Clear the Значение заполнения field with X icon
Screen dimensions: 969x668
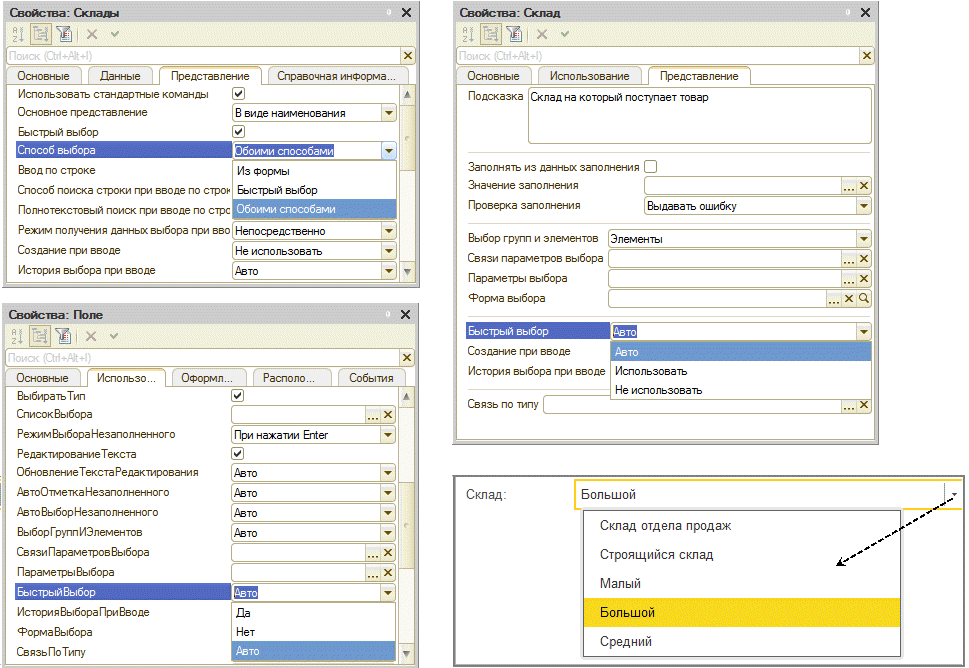(x=864, y=186)
